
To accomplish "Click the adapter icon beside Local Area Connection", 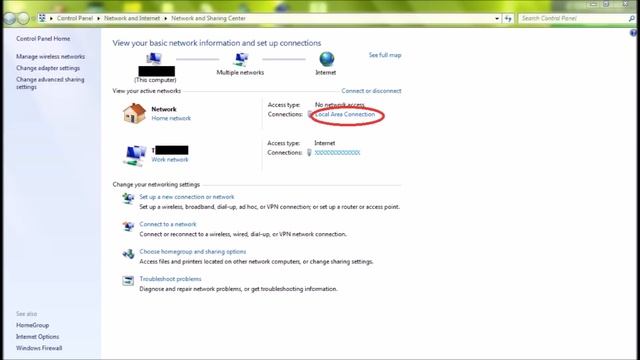I will [310, 114].
